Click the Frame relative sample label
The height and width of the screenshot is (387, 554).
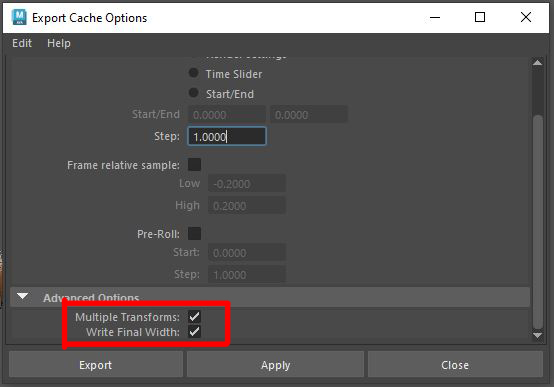click(x=123, y=165)
